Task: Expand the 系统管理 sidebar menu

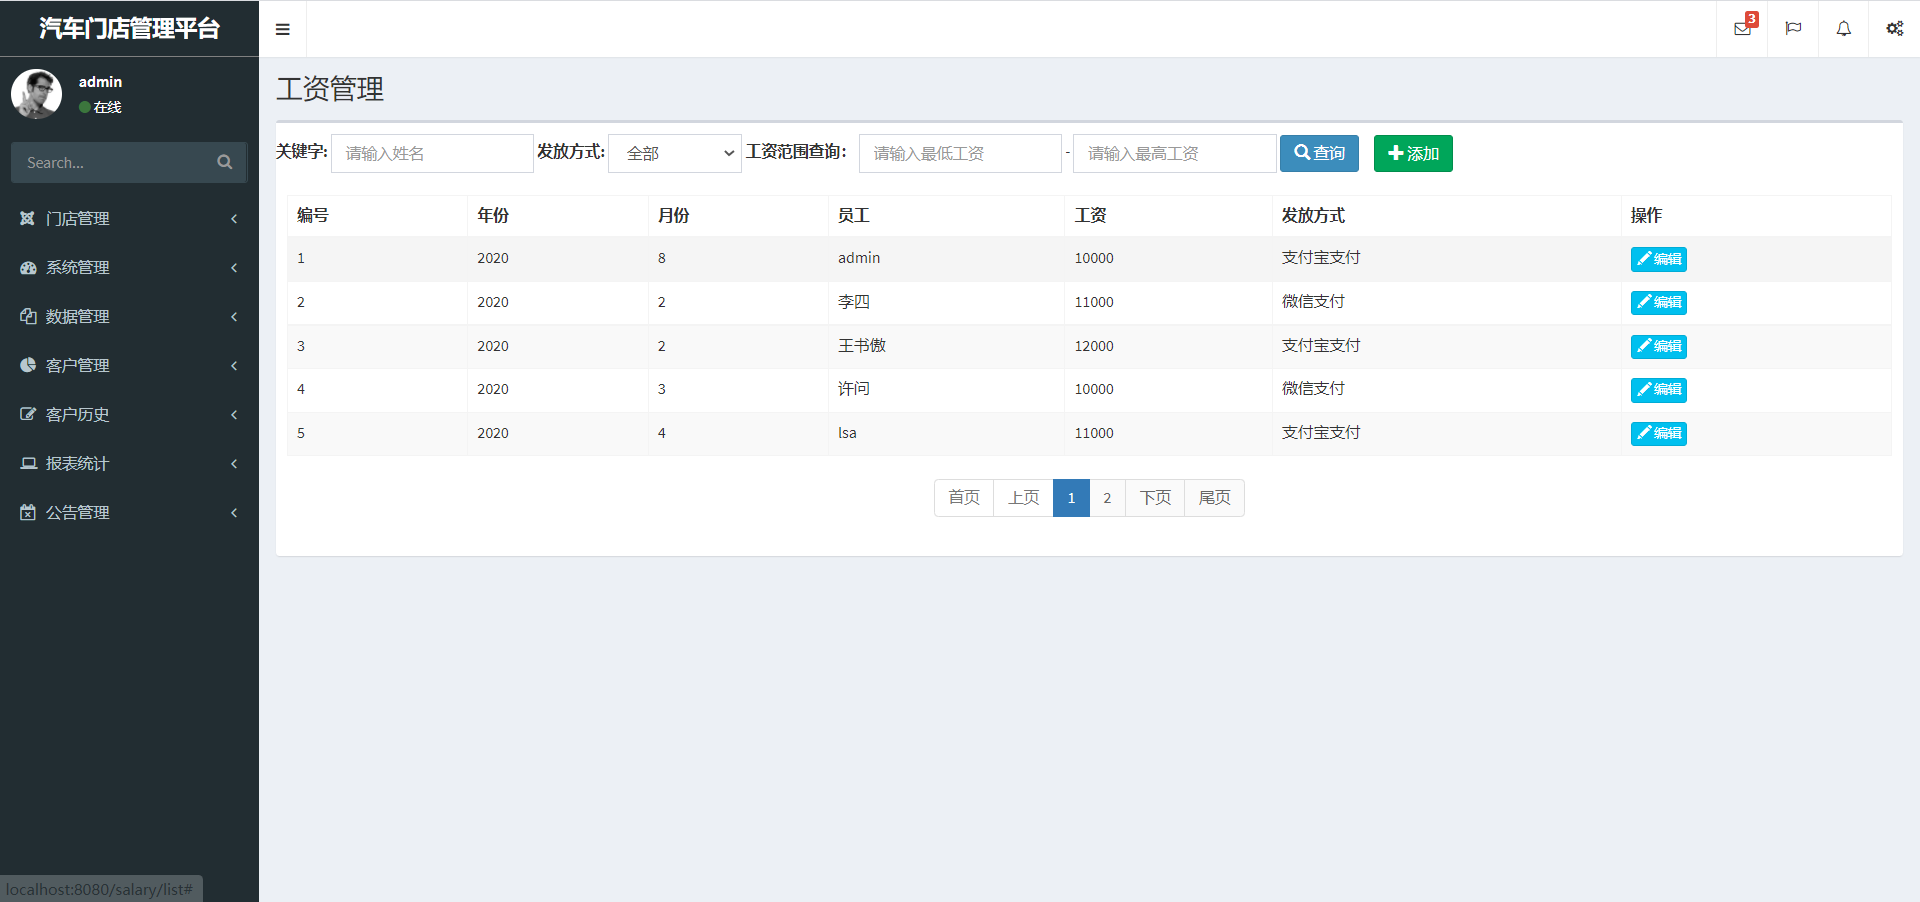Action: coord(128,267)
